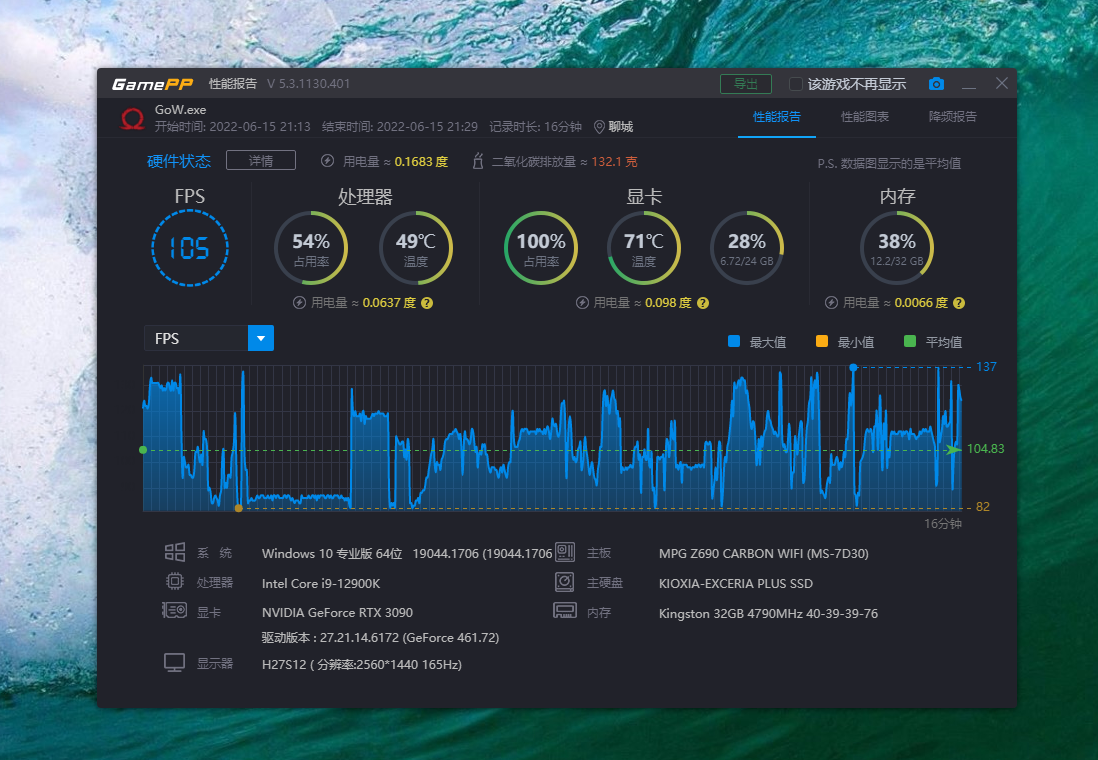Switch to the 性能图表 tab
1098x760 pixels.
[x=865, y=117]
